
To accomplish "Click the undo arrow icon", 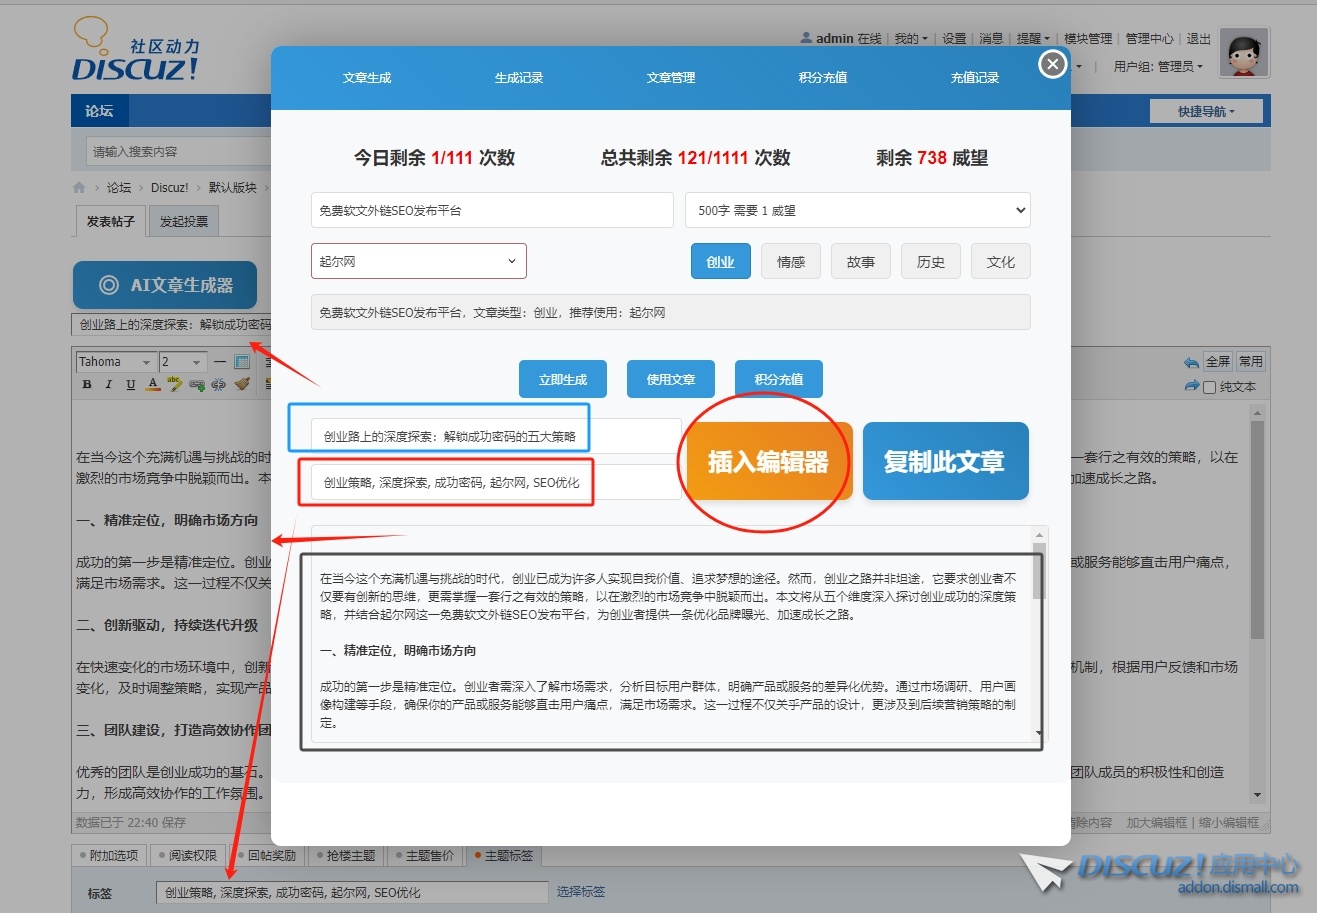I will click(1190, 362).
